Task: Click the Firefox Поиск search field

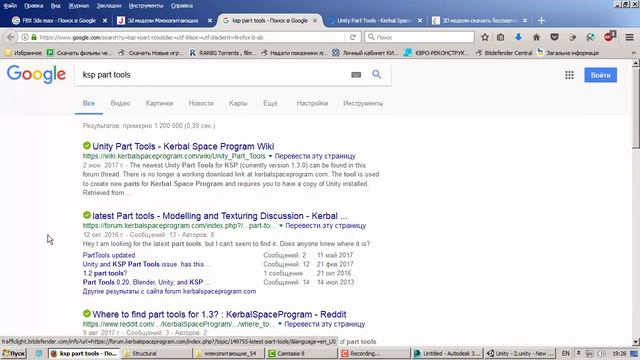Action: pyautogui.click(x=420, y=37)
